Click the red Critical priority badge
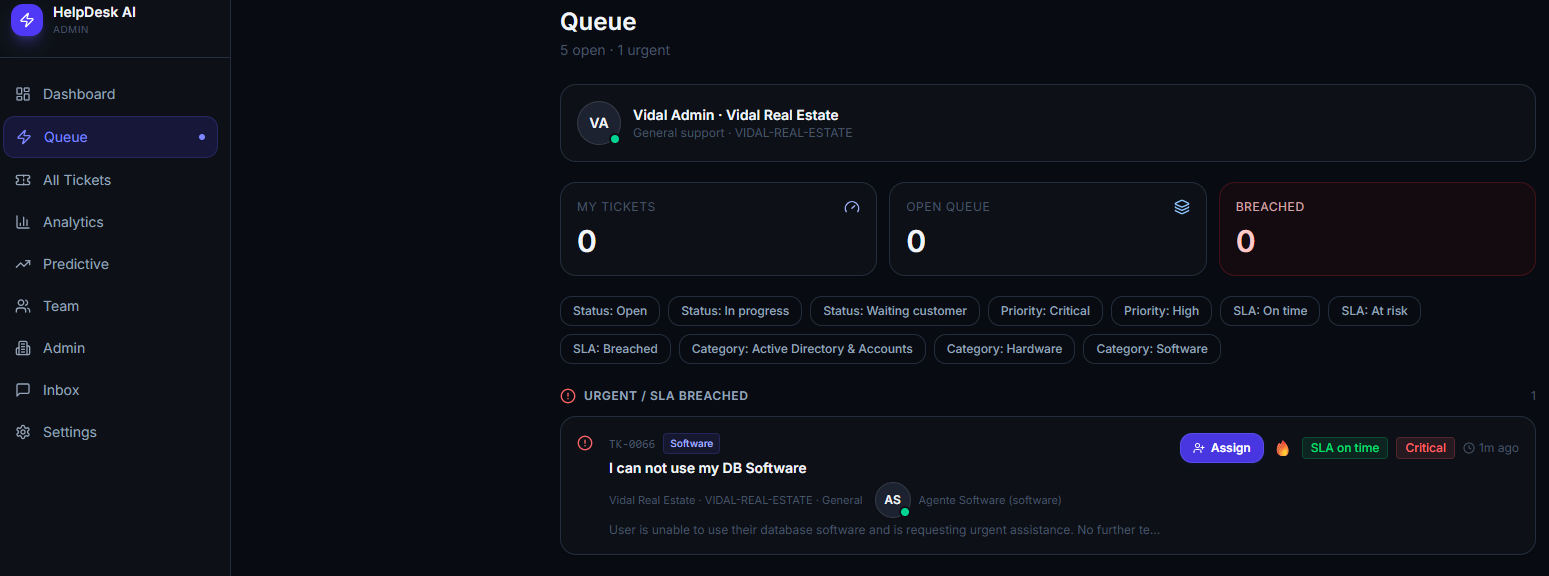The width and height of the screenshot is (1549, 576). click(x=1425, y=448)
